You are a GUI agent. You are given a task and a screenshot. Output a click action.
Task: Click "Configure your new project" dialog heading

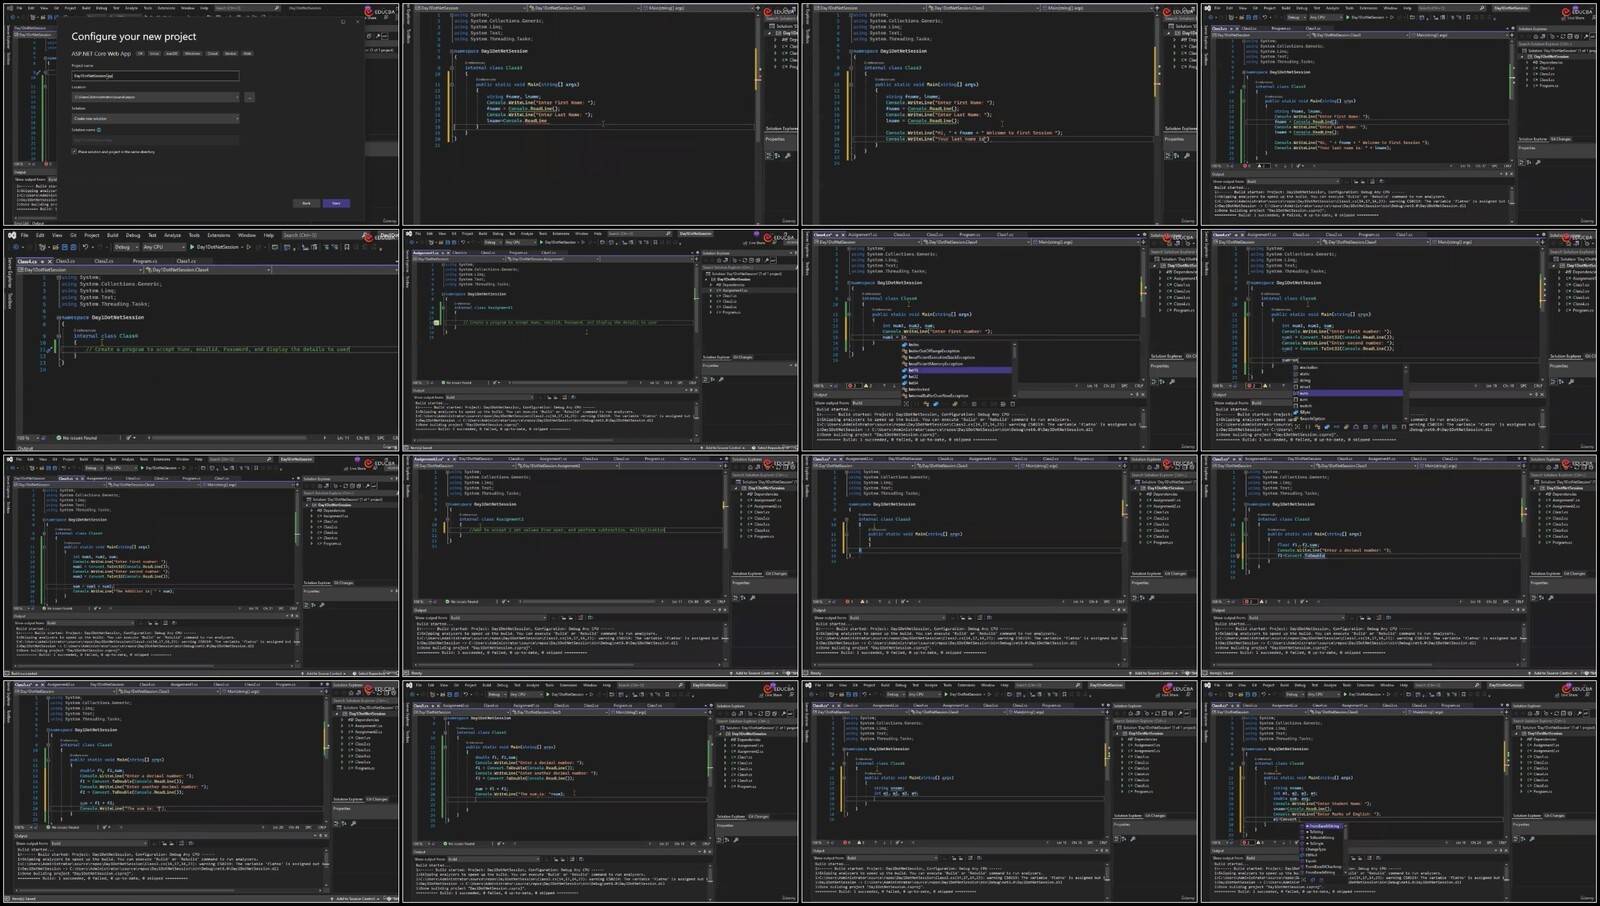[x=133, y=36]
